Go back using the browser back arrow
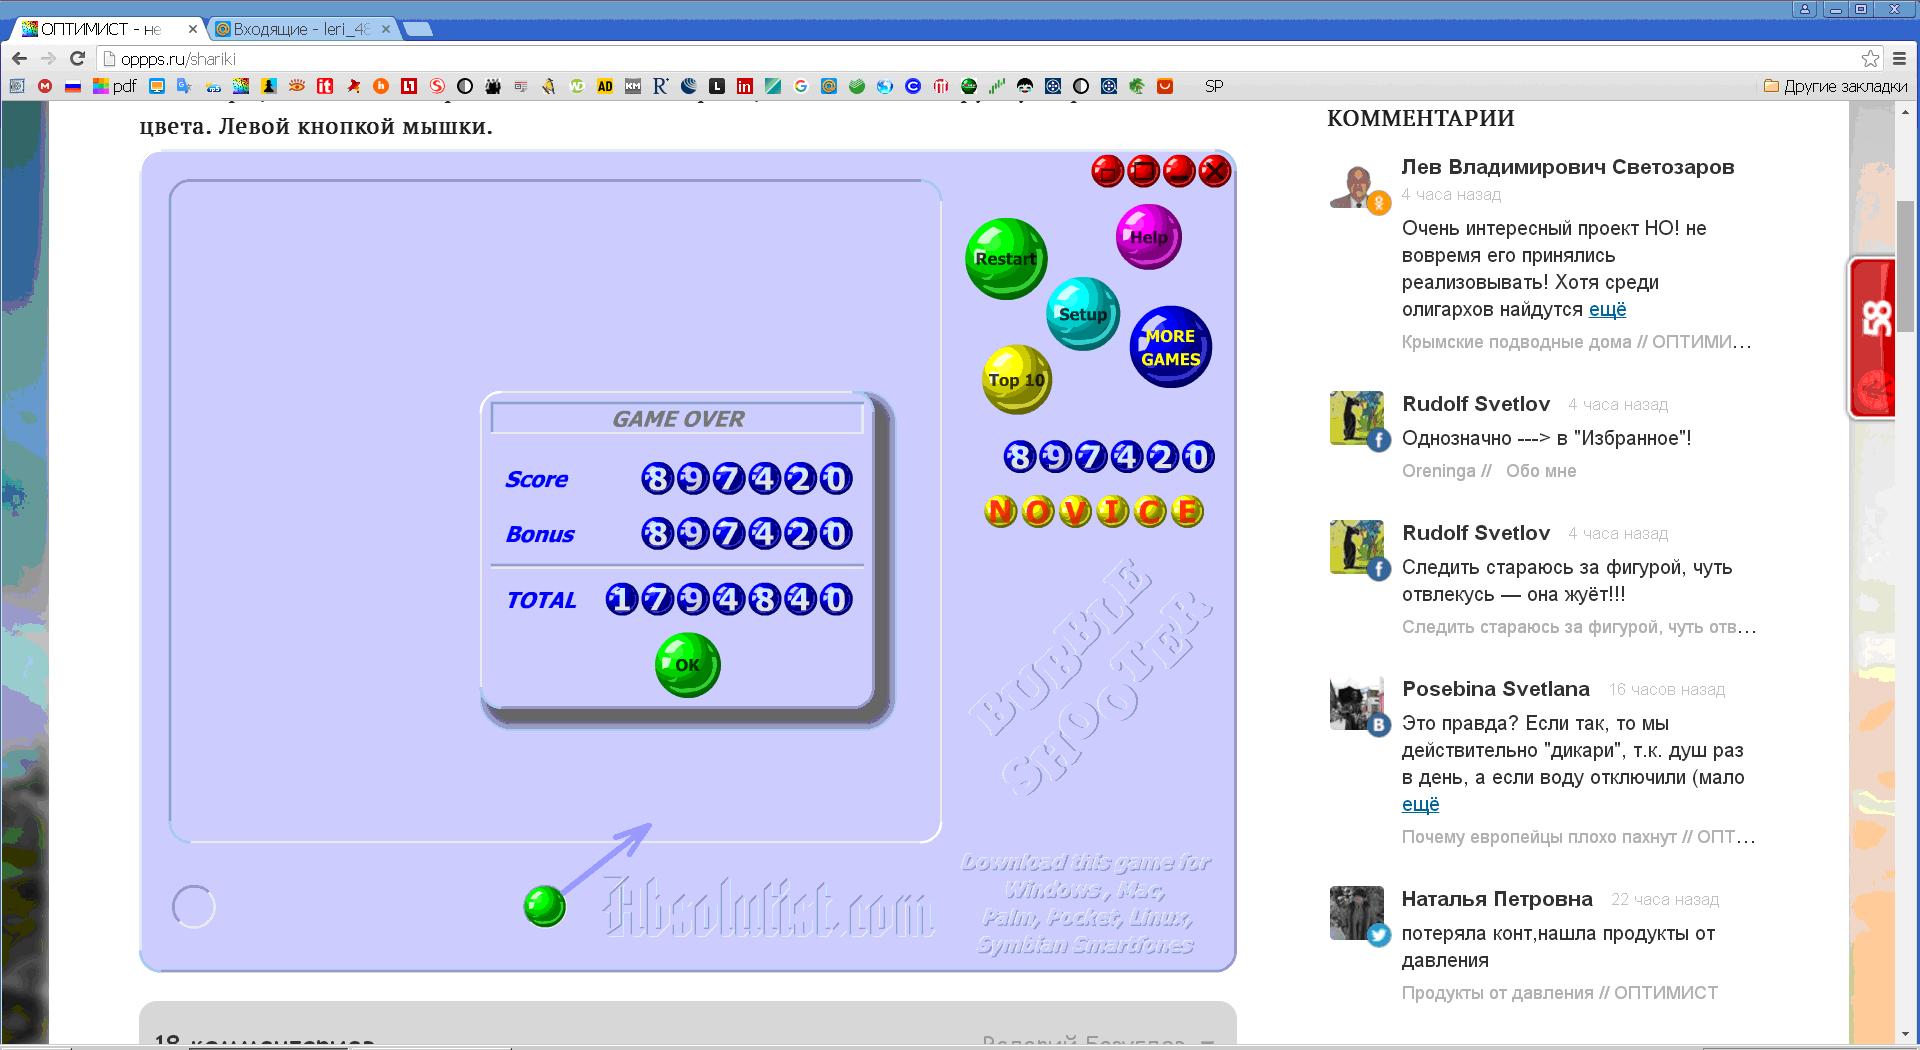This screenshot has height=1050, width=1920. pyautogui.click(x=20, y=59)
